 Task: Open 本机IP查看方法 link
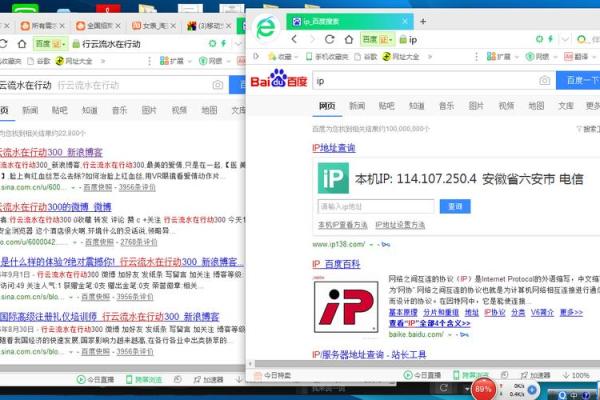342,225
